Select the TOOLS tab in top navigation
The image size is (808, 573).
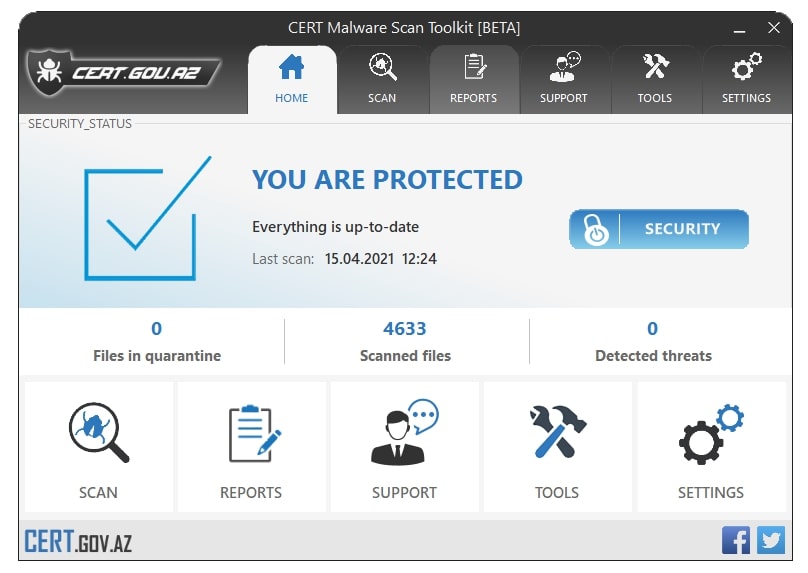(x=655, y=80)
